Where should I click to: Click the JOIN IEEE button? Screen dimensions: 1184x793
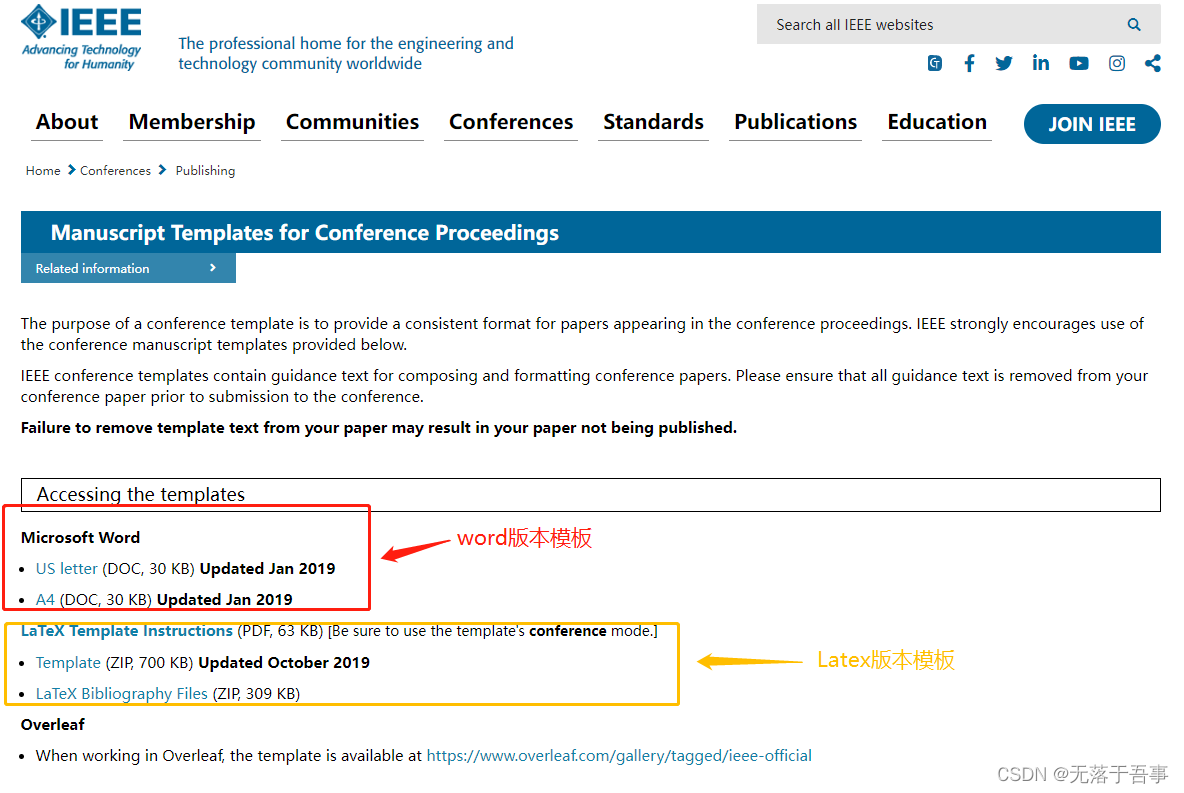[1092, 124]
